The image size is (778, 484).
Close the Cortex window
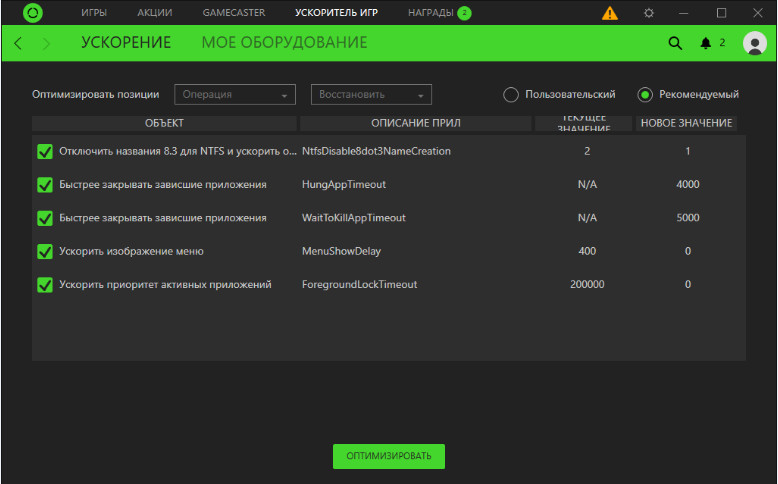[758, 13]
